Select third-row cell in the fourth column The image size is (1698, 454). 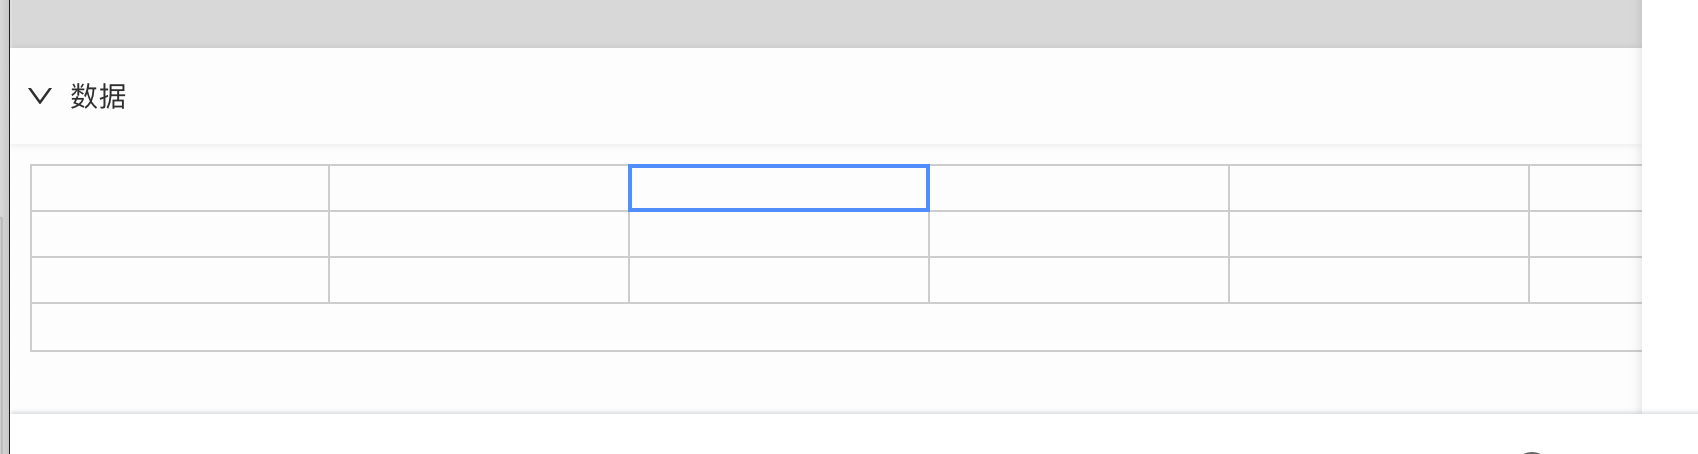(1079, 280)
